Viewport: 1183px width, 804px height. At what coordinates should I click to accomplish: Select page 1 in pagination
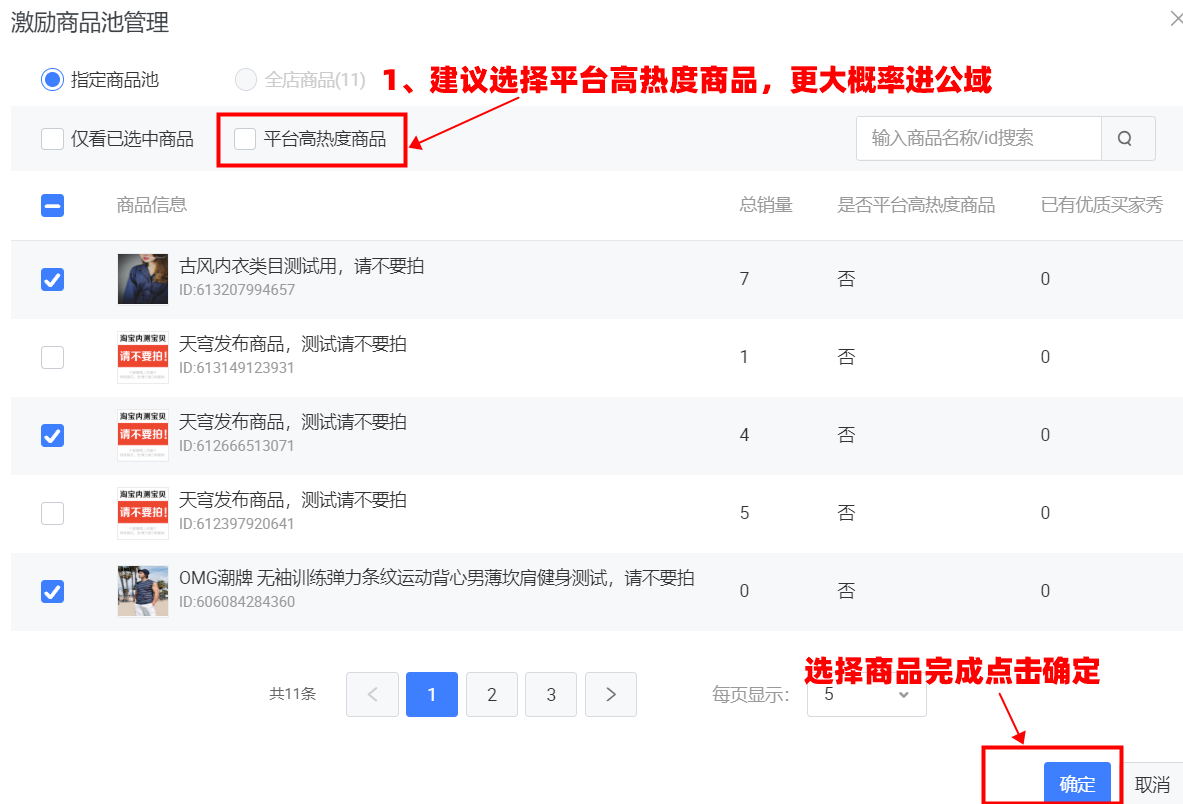(432, 695)
